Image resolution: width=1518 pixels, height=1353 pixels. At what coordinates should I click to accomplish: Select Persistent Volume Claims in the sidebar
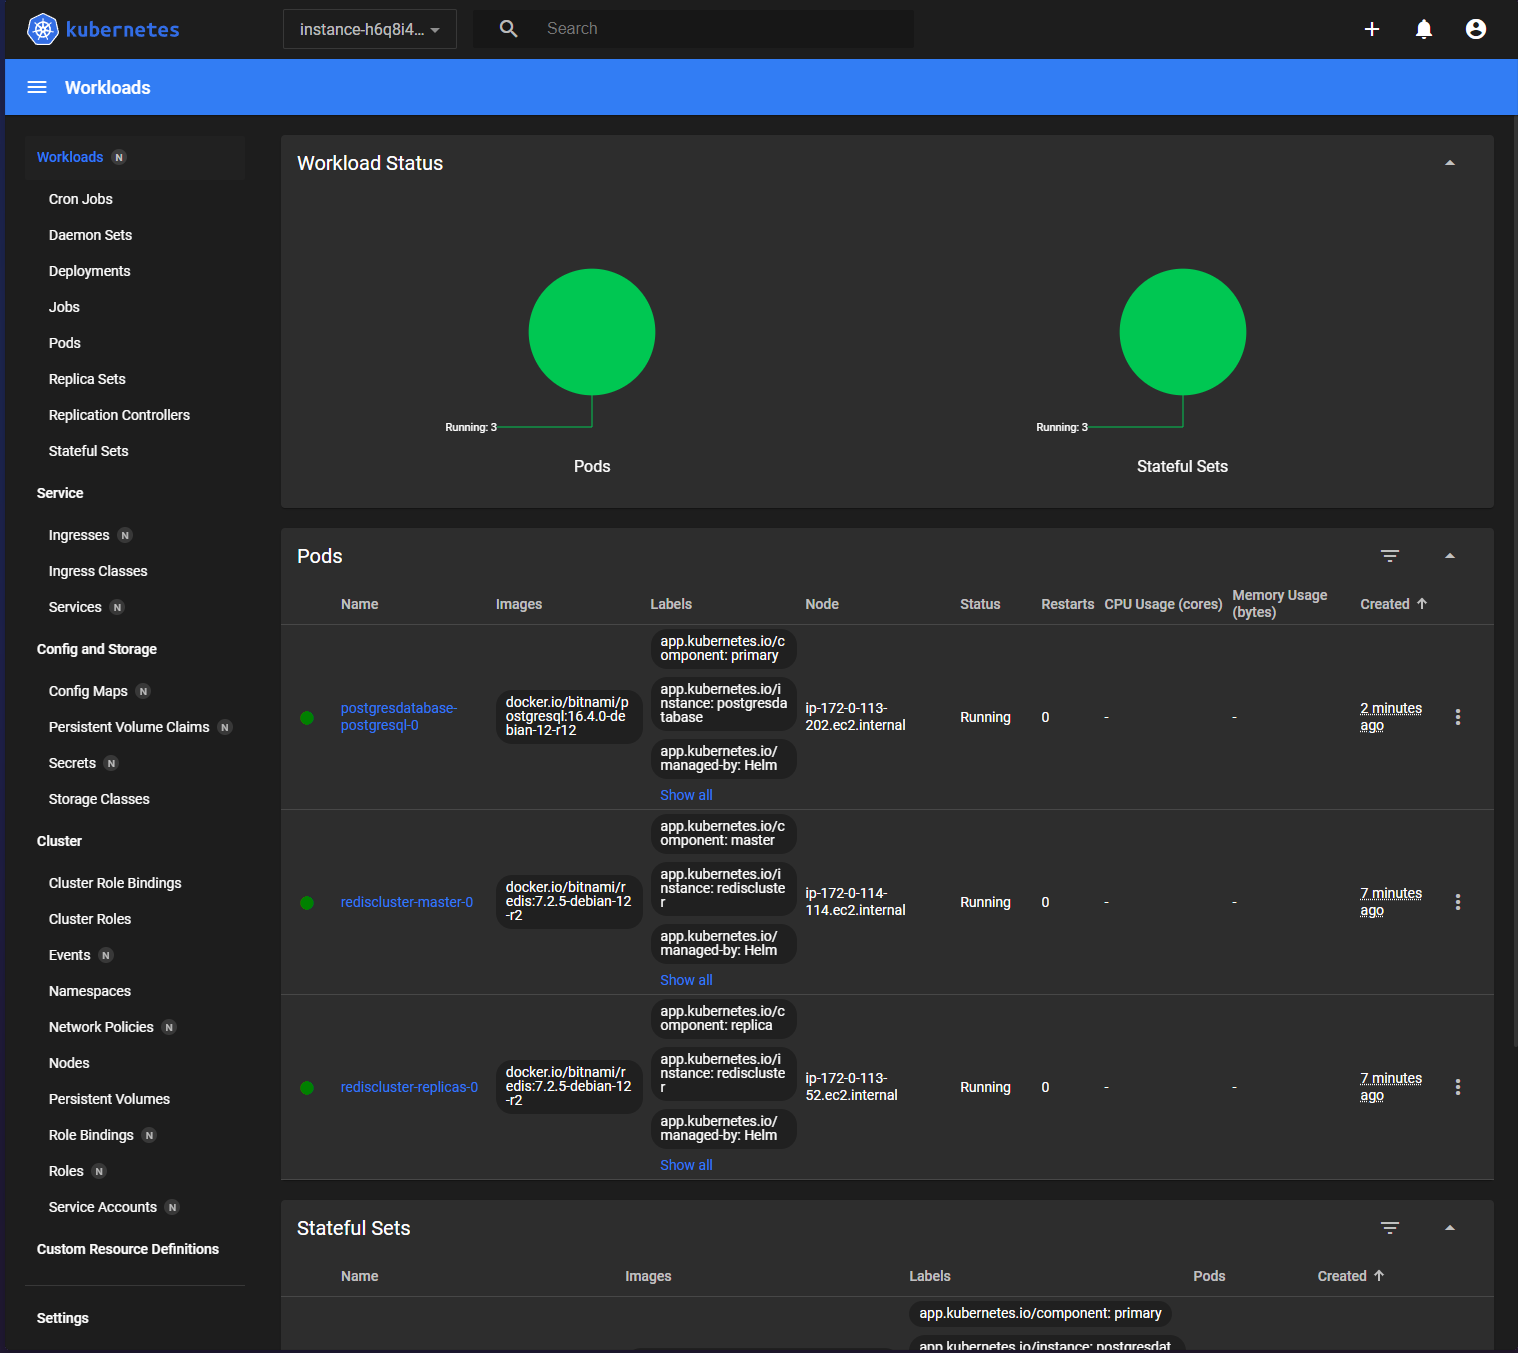tap(128, 726)
